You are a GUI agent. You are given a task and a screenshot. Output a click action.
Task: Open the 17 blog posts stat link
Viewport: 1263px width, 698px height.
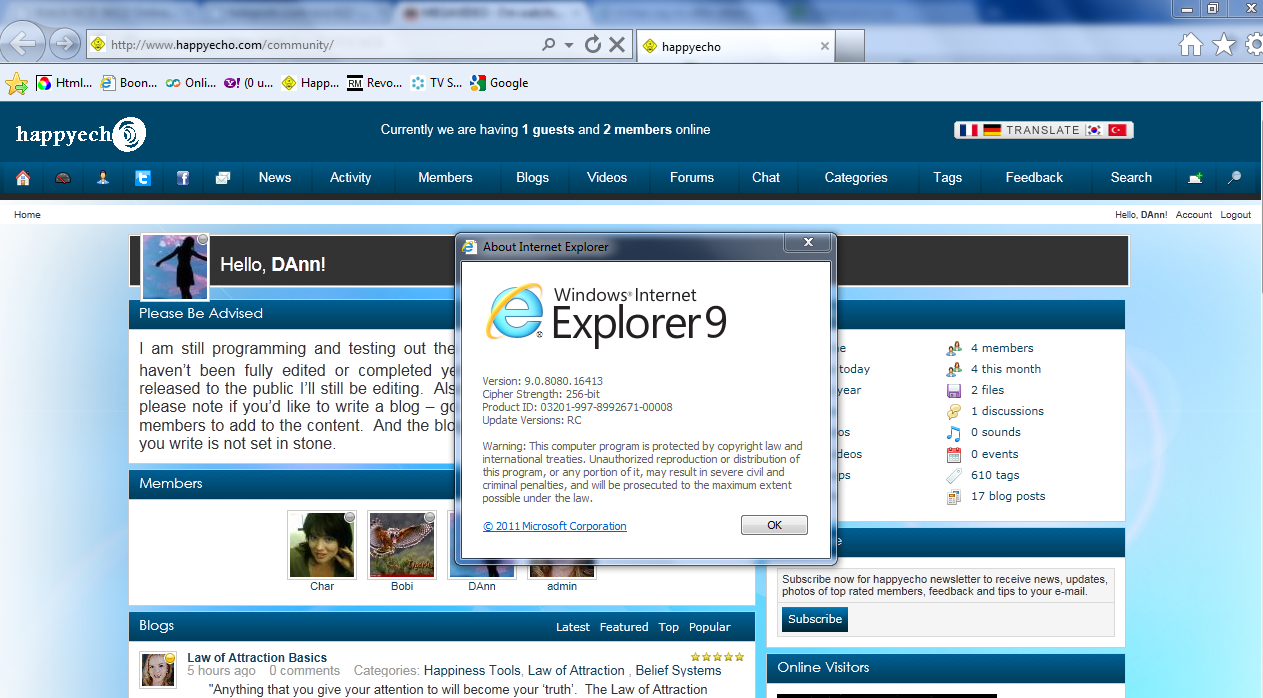1008,496
